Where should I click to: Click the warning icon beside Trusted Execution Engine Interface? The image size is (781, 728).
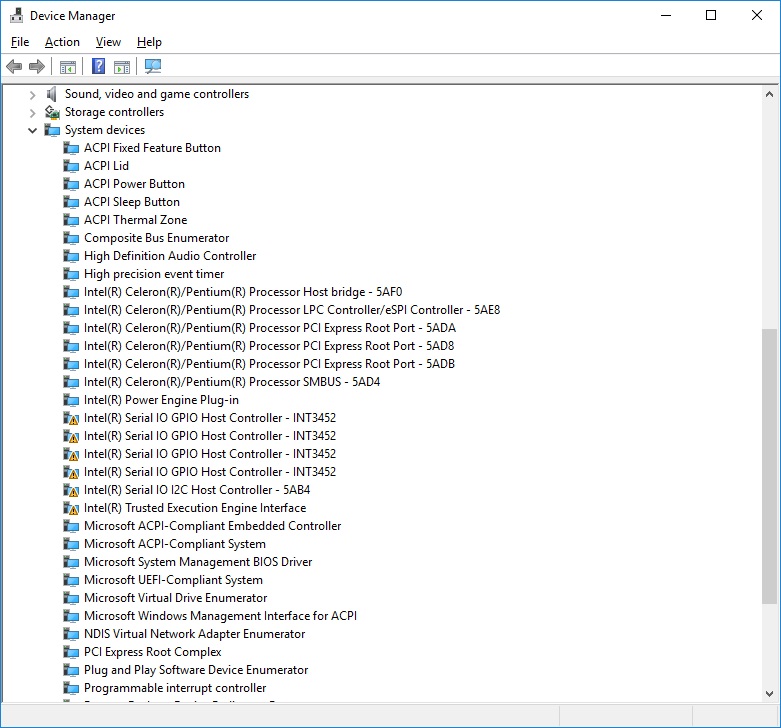point(71,508)
